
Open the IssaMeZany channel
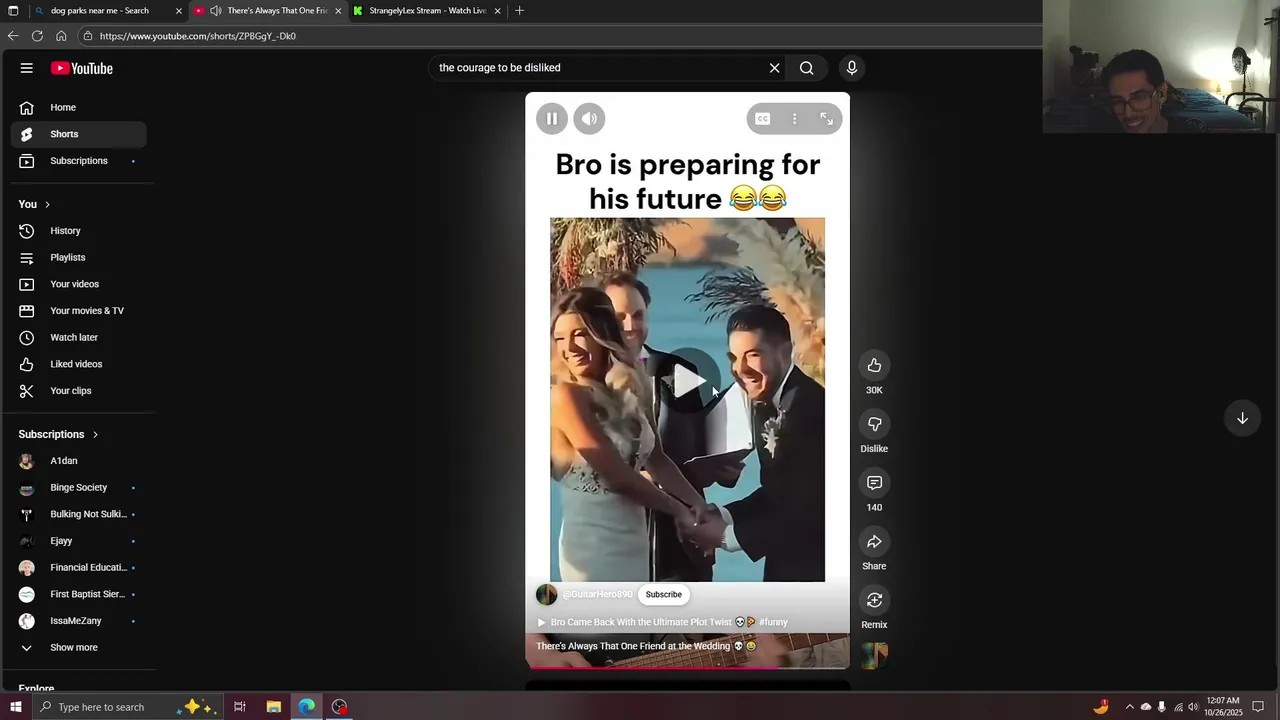point(78,621)
